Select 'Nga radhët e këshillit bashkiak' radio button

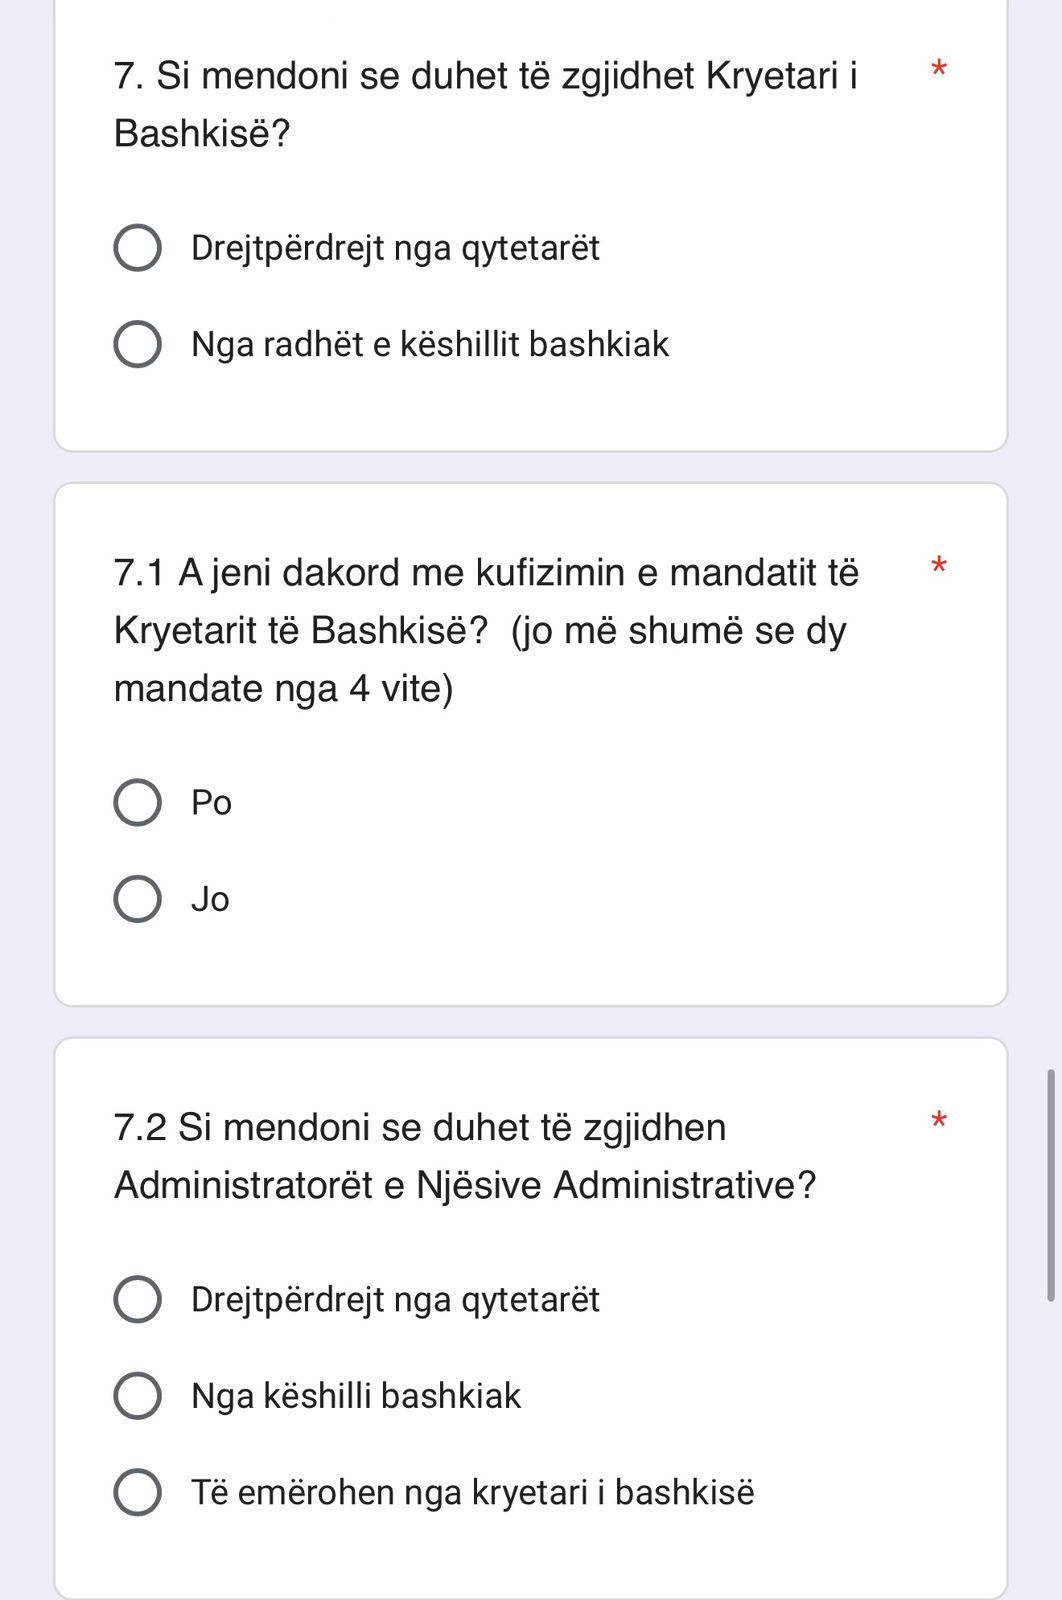click(x=138, y=344)
